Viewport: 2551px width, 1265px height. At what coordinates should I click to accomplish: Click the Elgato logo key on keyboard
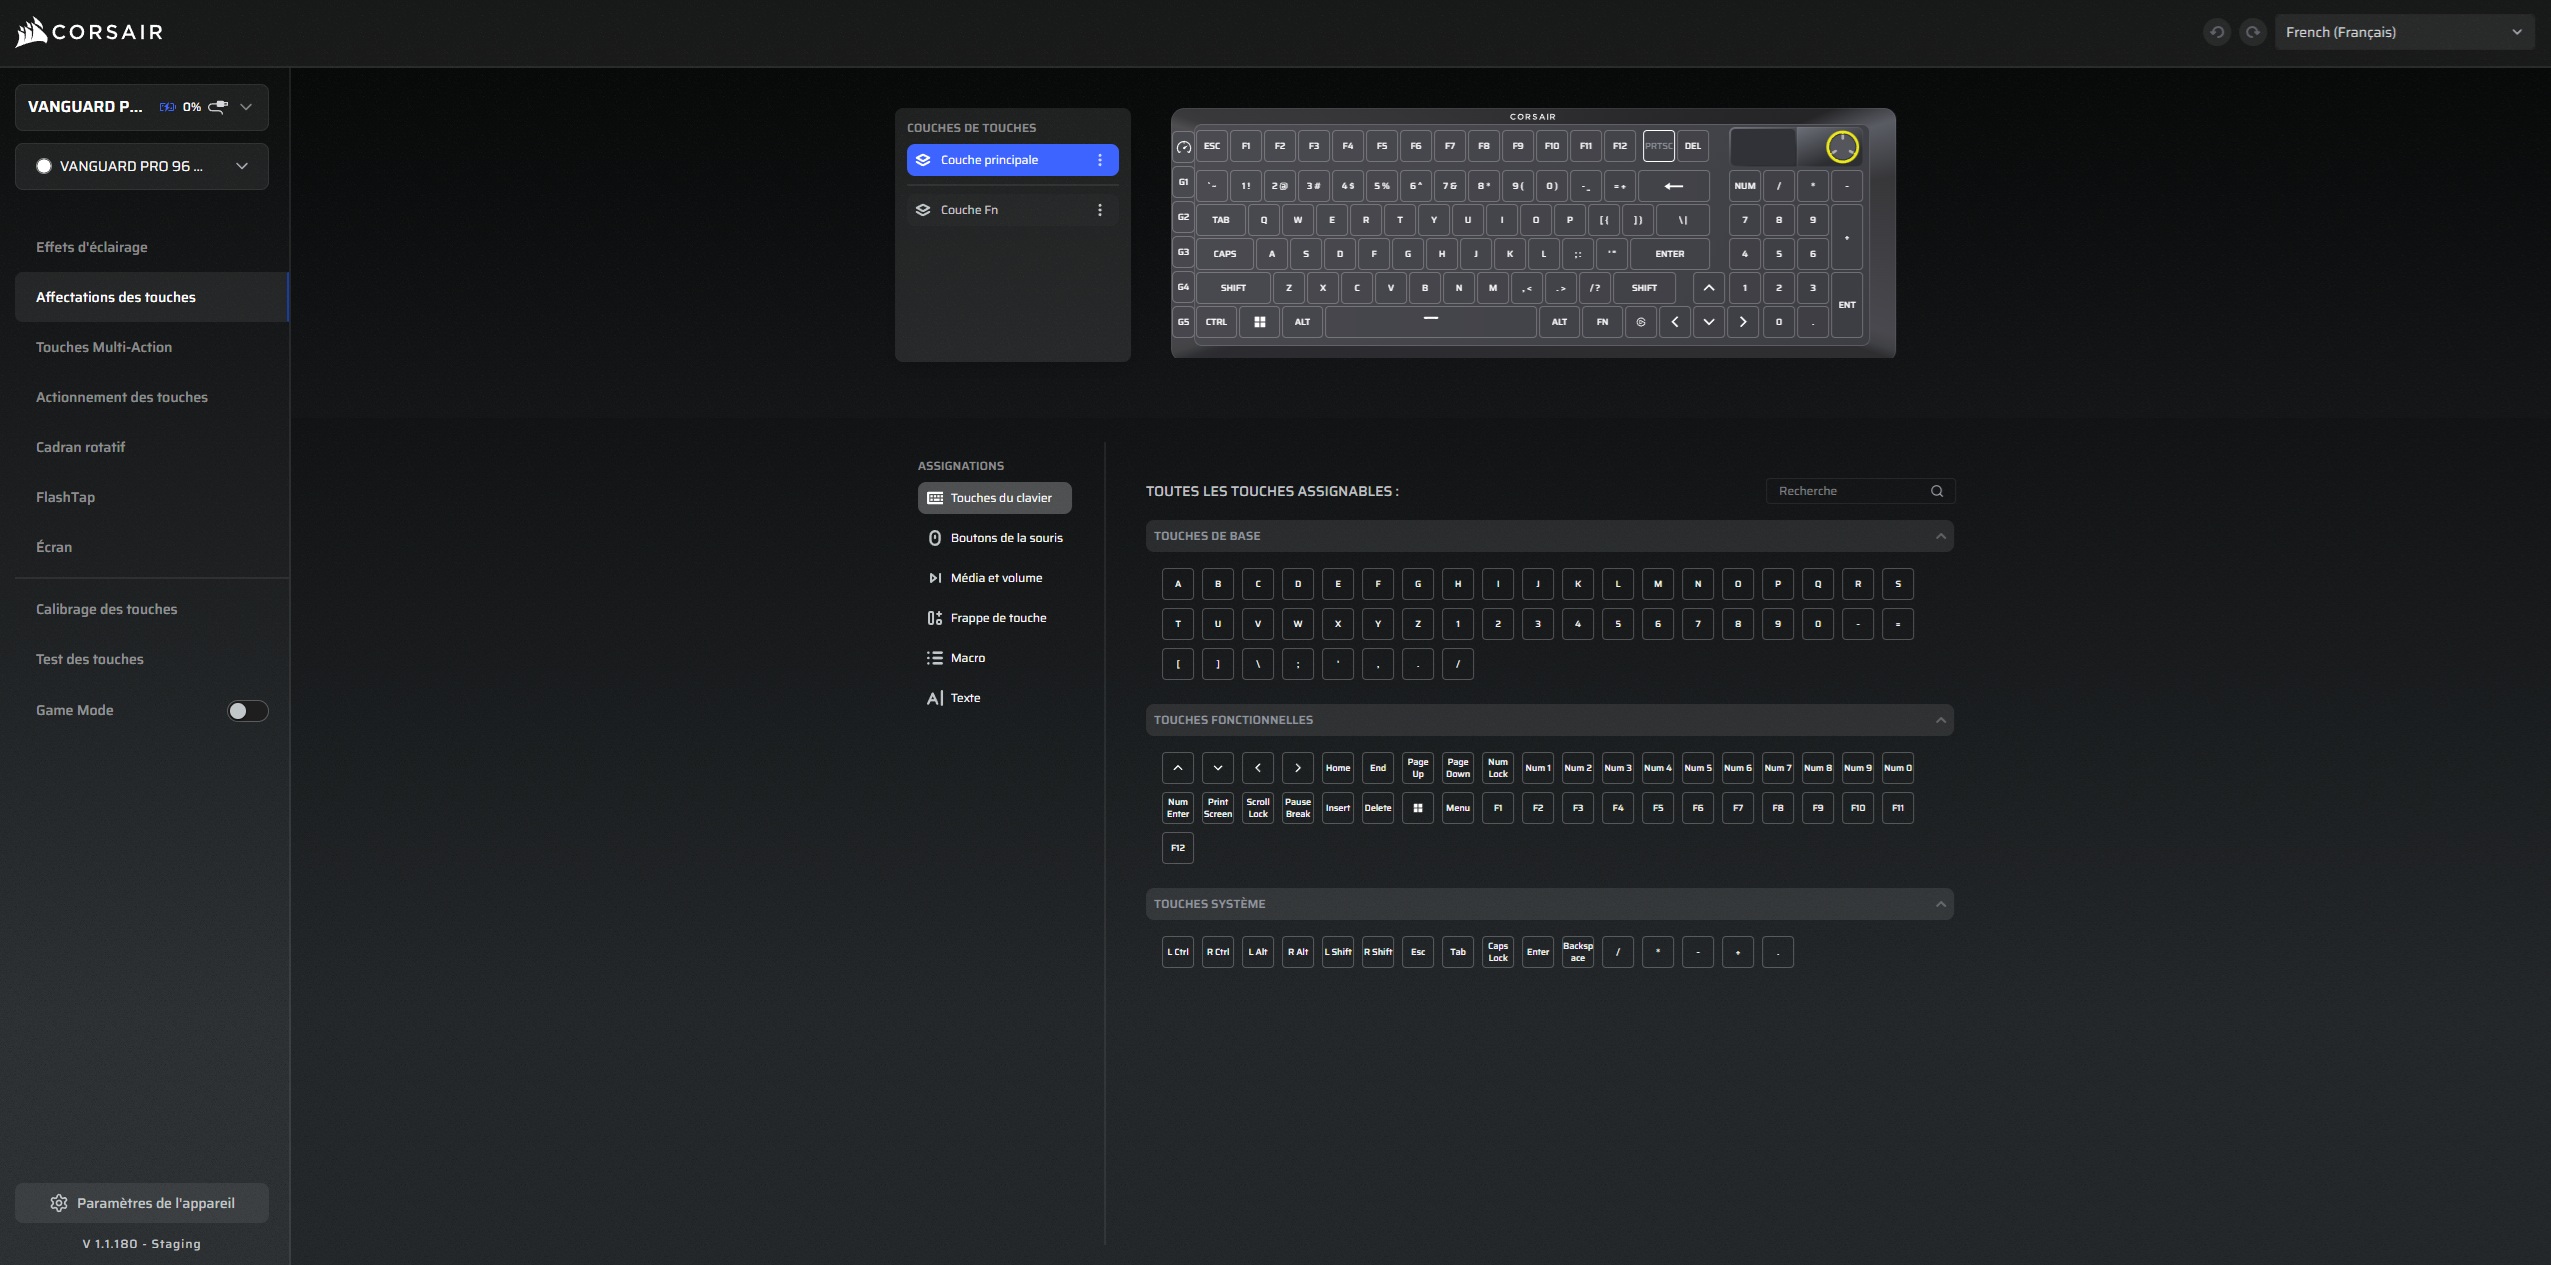click(x=1640, y=322)
